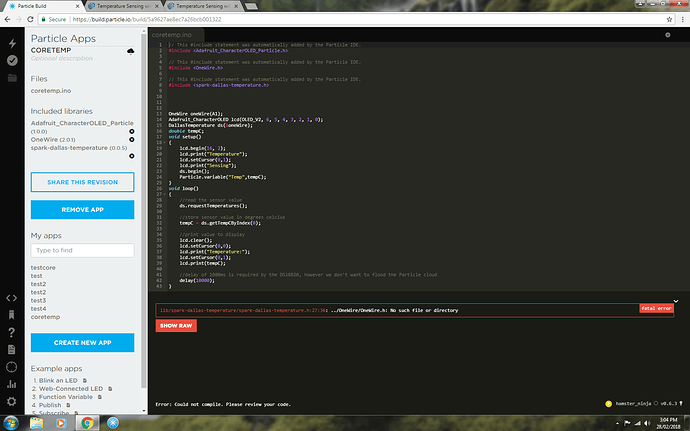690x431 pixels.
Task: Click the file icon beside Function Variable
Action: click(100, 397)
